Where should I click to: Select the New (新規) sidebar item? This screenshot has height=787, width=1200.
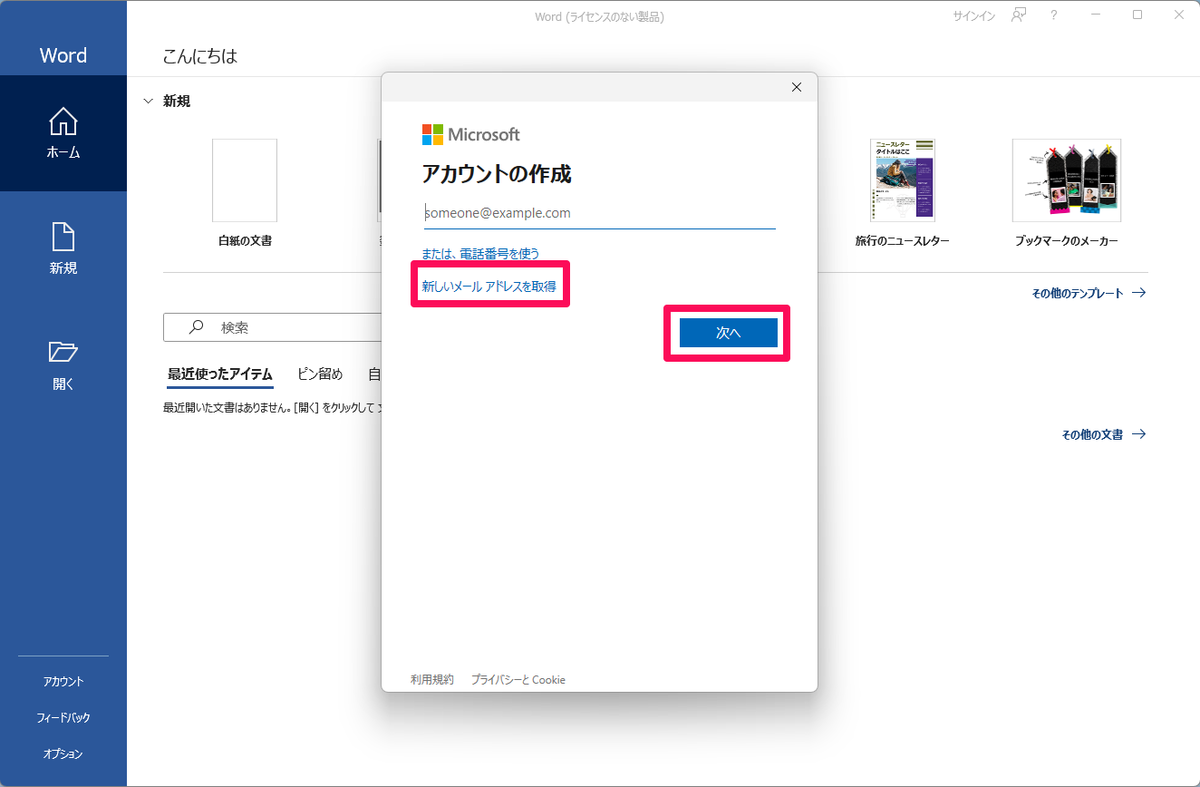(63, 249)
